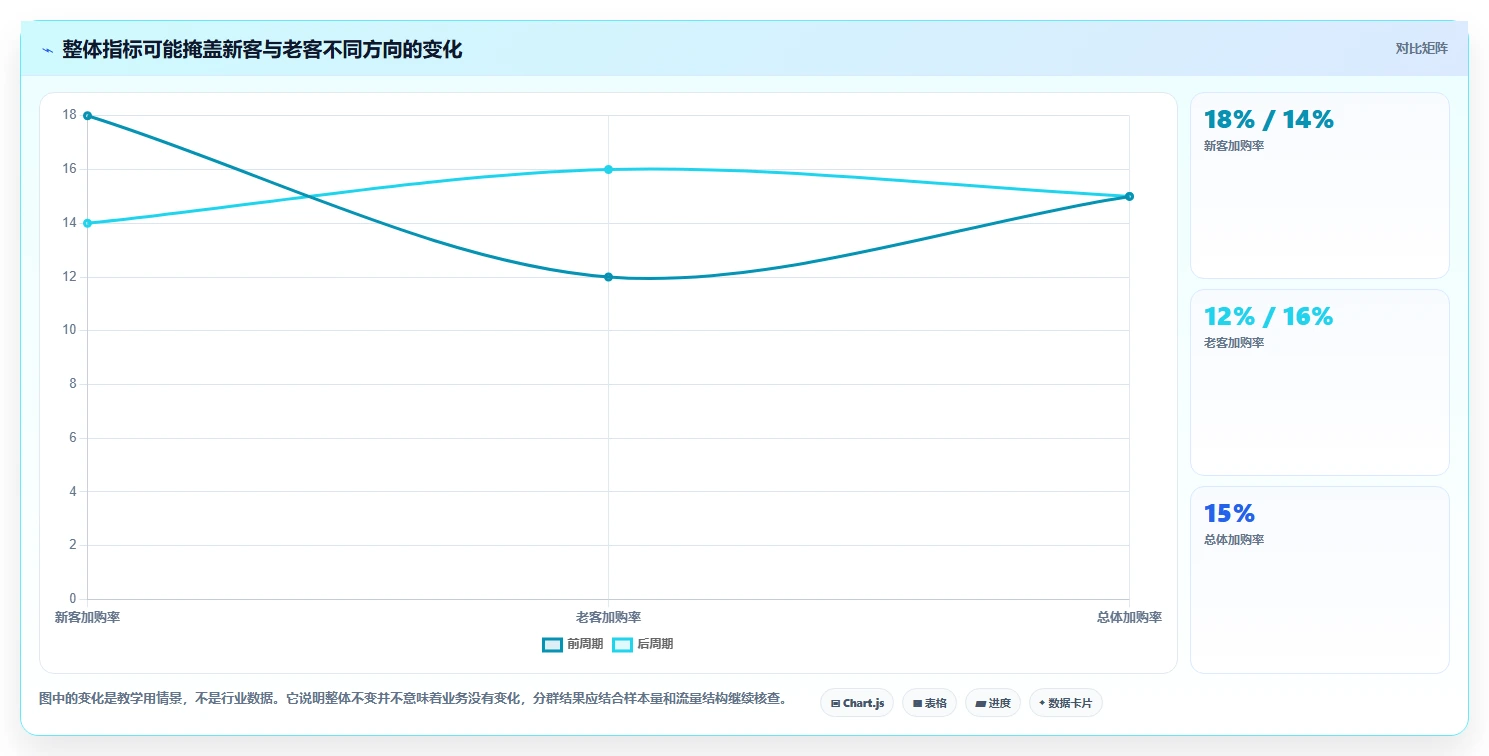Click the 18% / 14% 新客加购率 card
This screenshot has height=756, width=1489.
(1319, 185)
